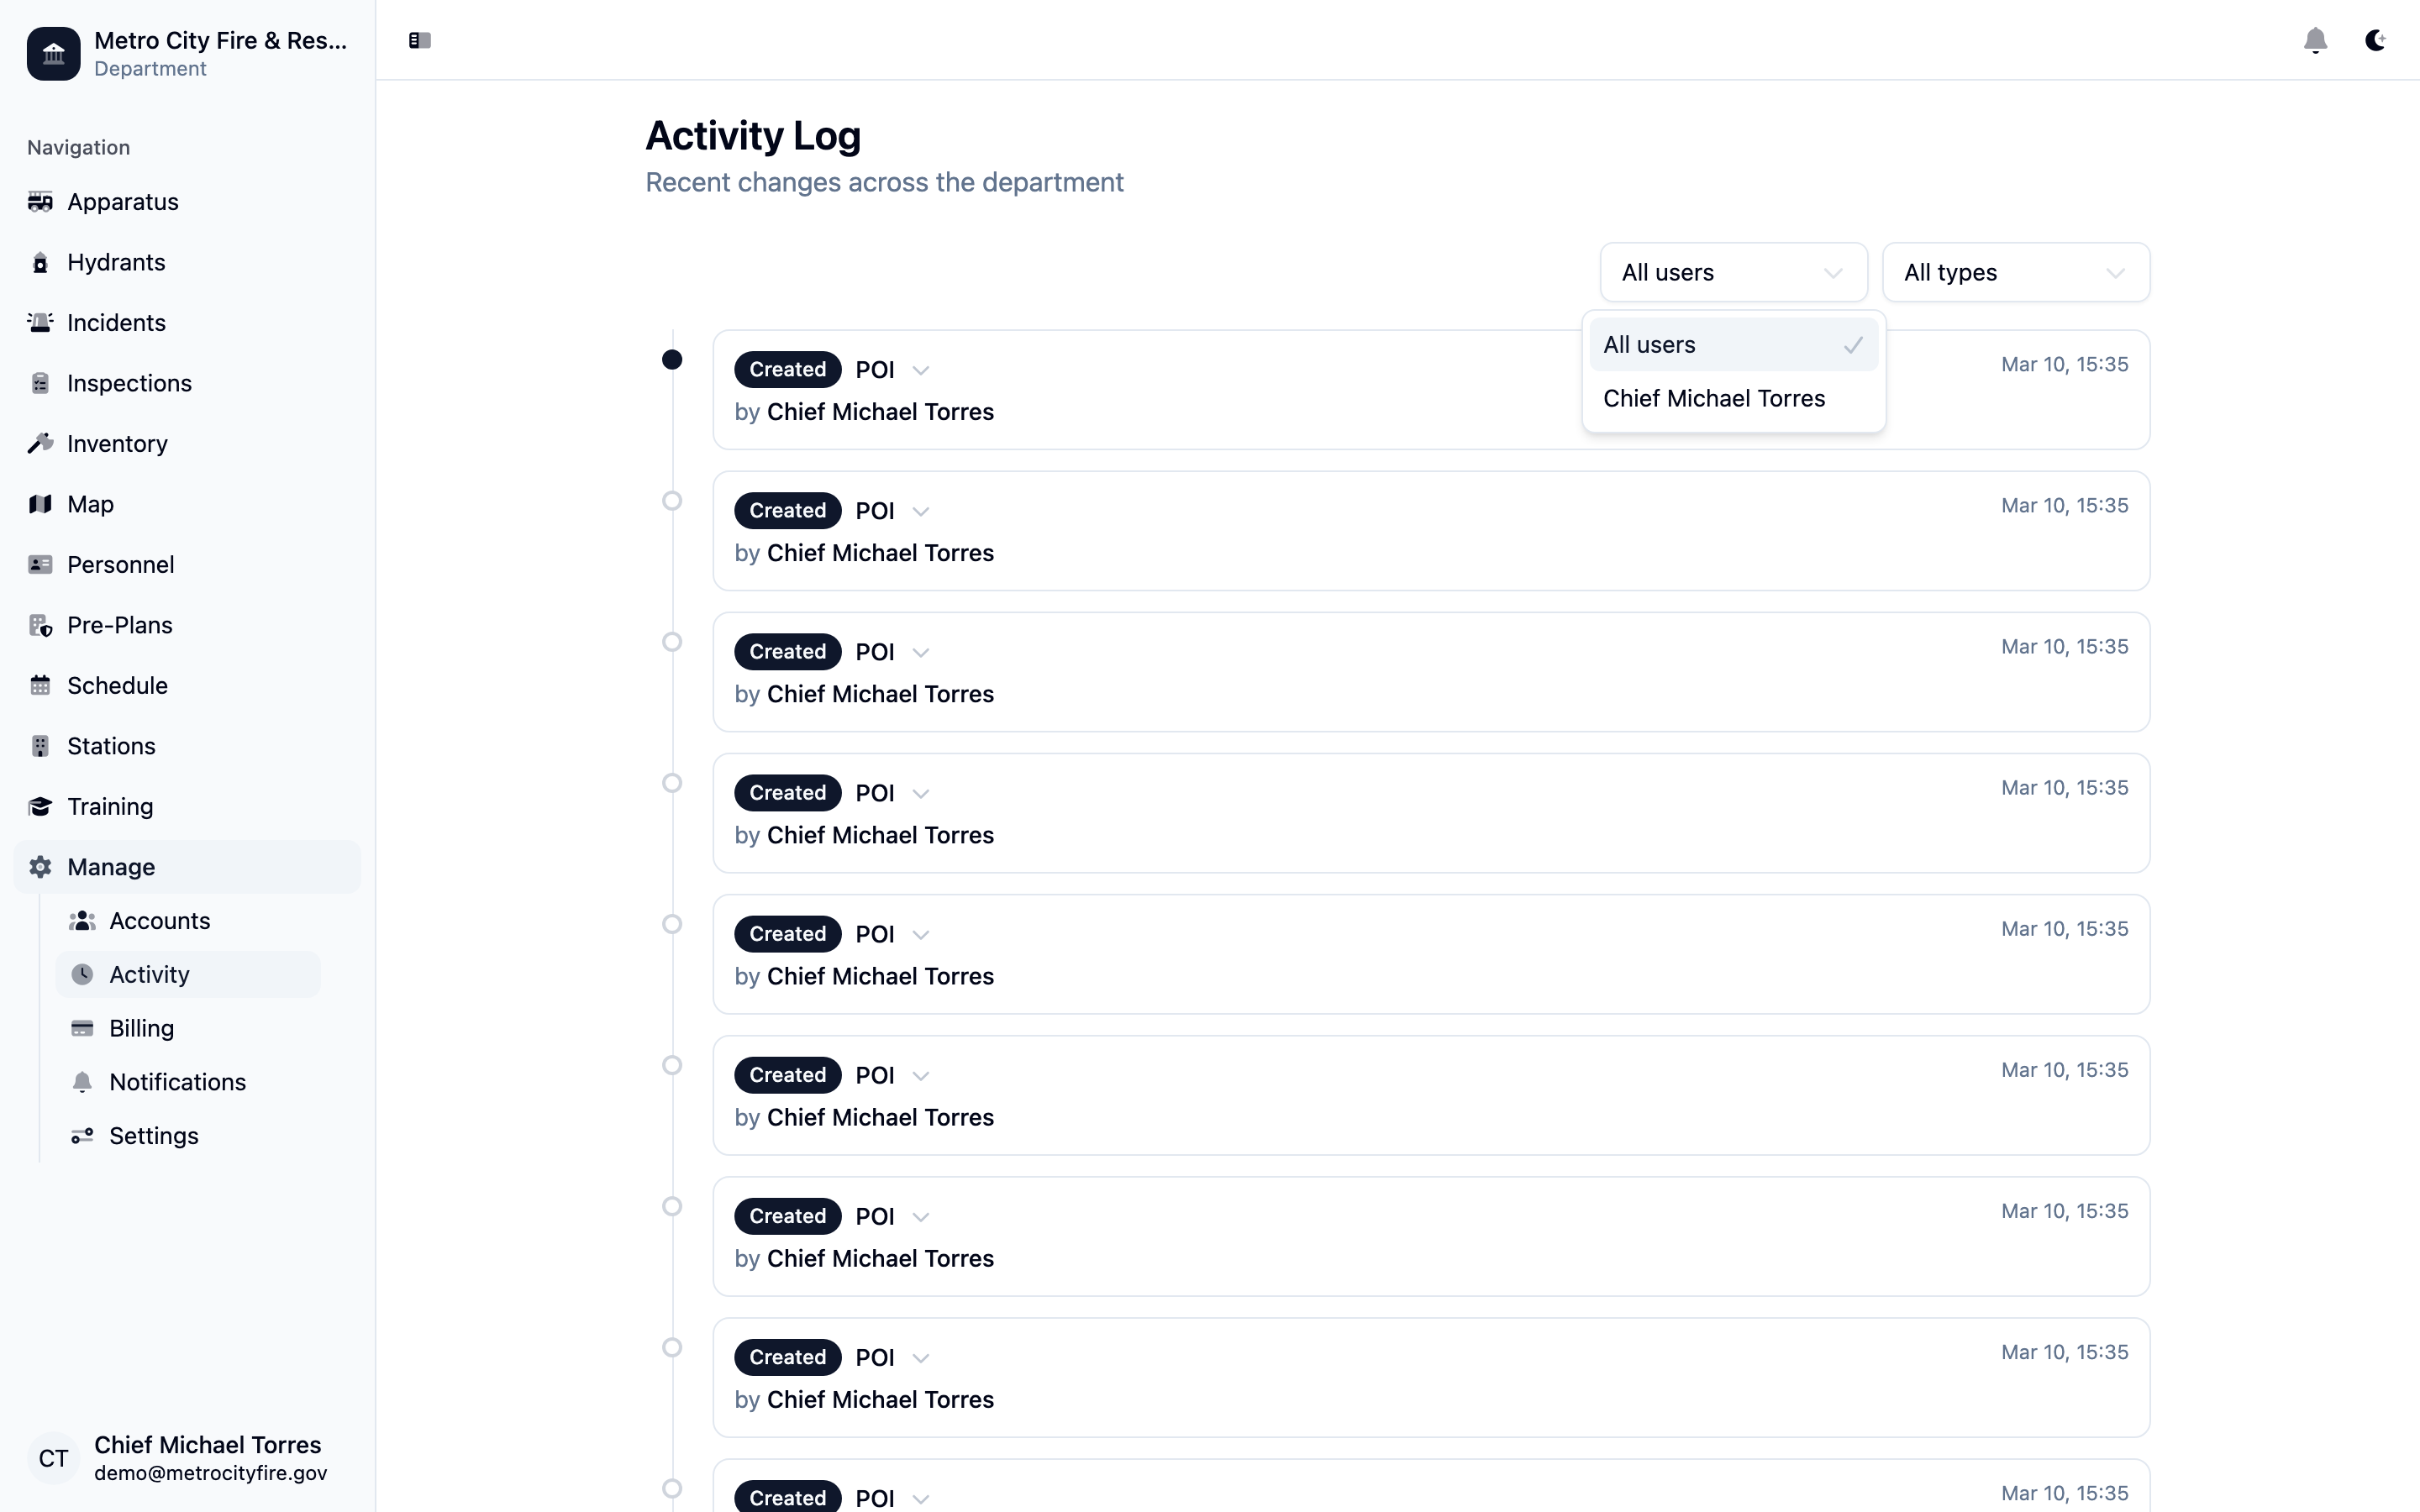The width and height of the screenshot is (2420, 1512).
Task: Switch to the Billing page under Manage
Action: pos(142,1028)
